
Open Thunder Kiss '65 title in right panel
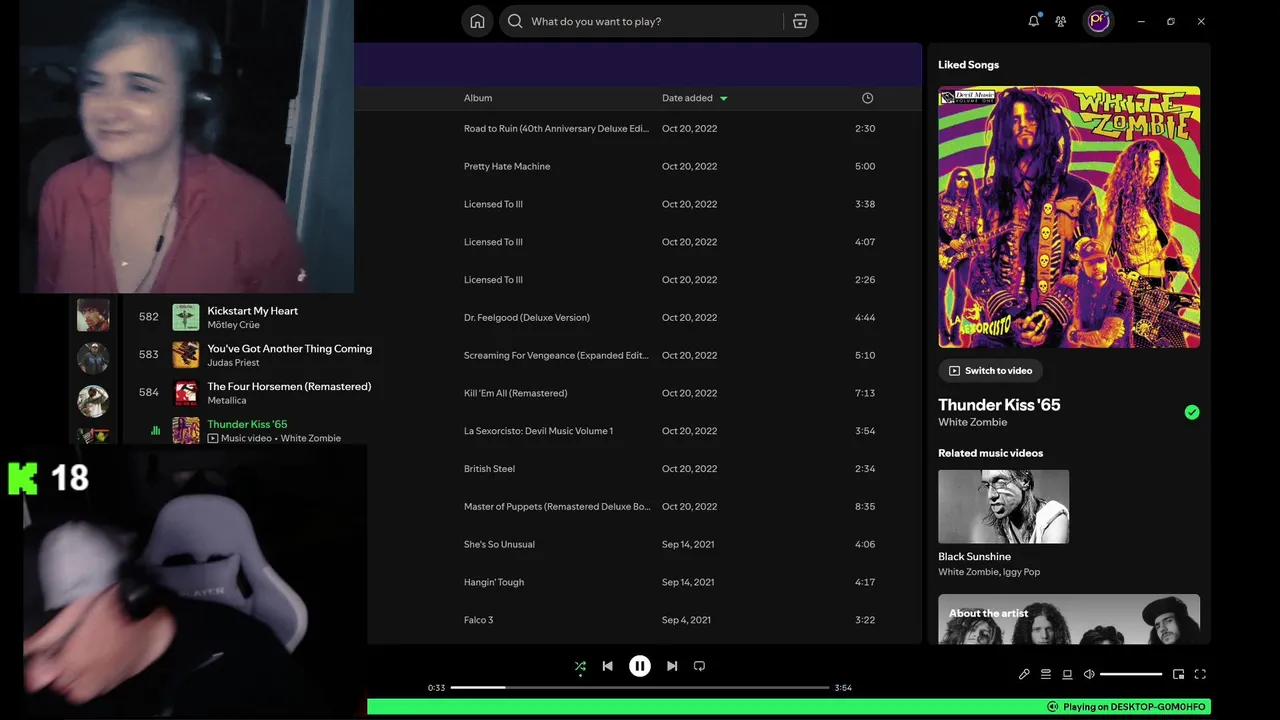tap(999, 405)
